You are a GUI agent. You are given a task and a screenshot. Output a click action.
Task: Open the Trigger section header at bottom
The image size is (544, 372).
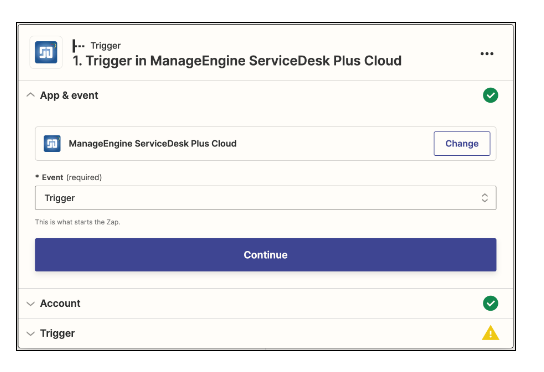[265, 333]
